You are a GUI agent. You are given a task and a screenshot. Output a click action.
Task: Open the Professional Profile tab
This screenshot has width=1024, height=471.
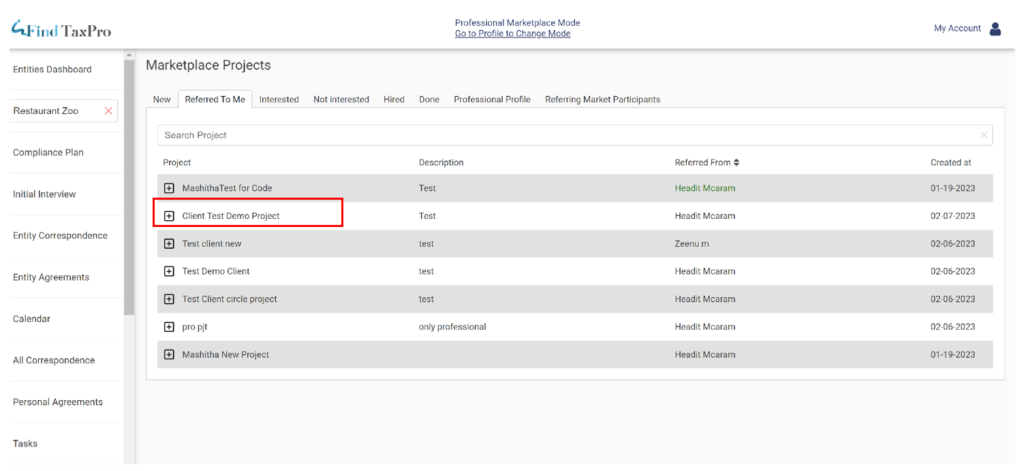point(492,100)
